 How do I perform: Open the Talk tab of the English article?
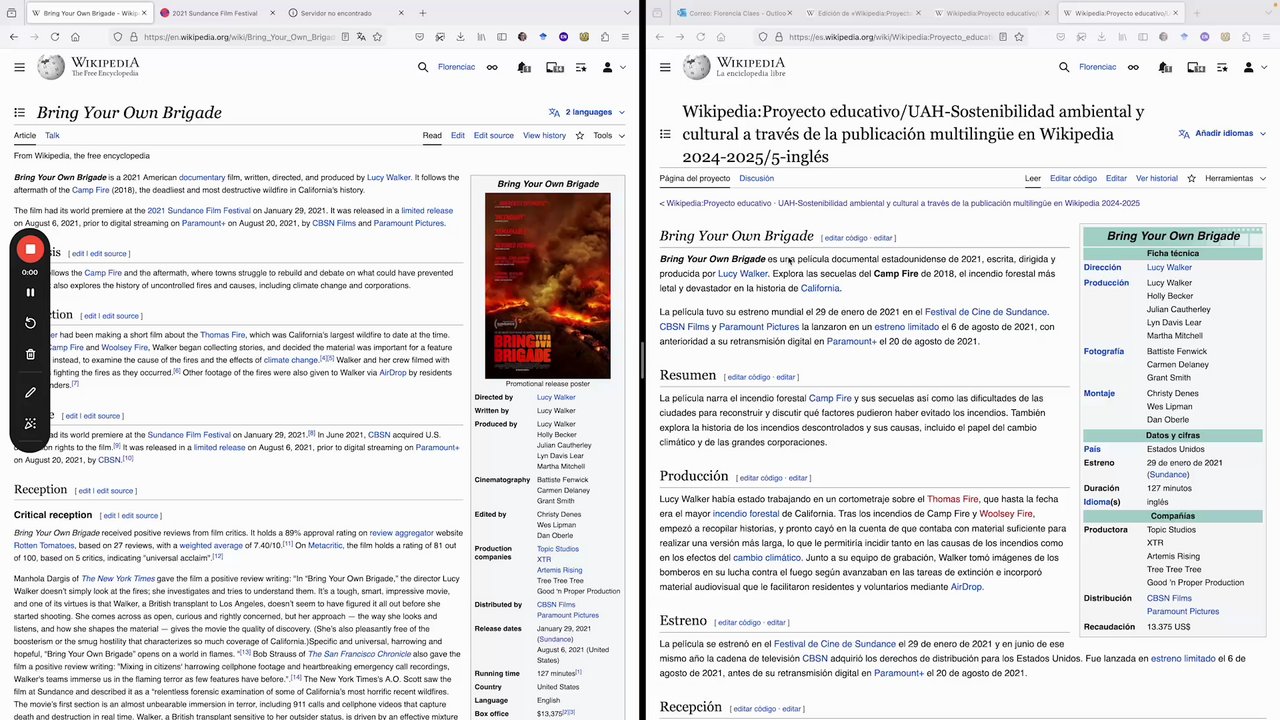[52, 135]
